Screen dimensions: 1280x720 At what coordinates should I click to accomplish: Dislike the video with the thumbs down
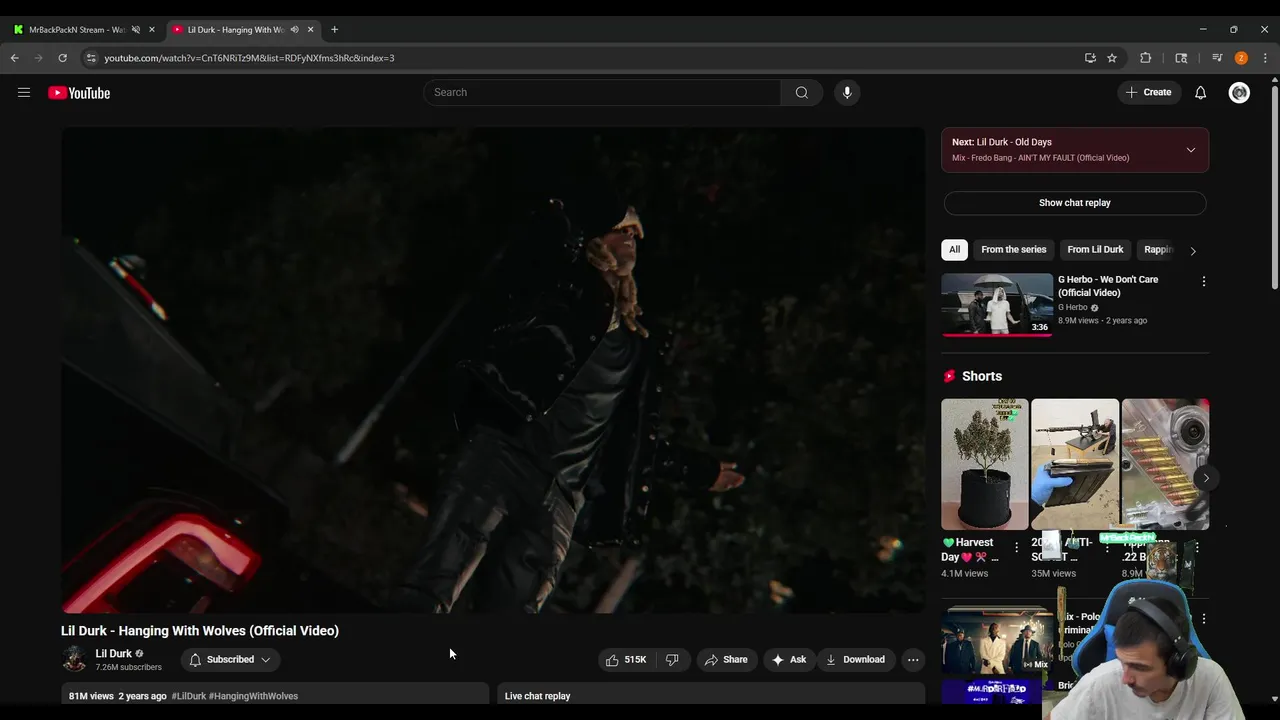coord(672,659)
